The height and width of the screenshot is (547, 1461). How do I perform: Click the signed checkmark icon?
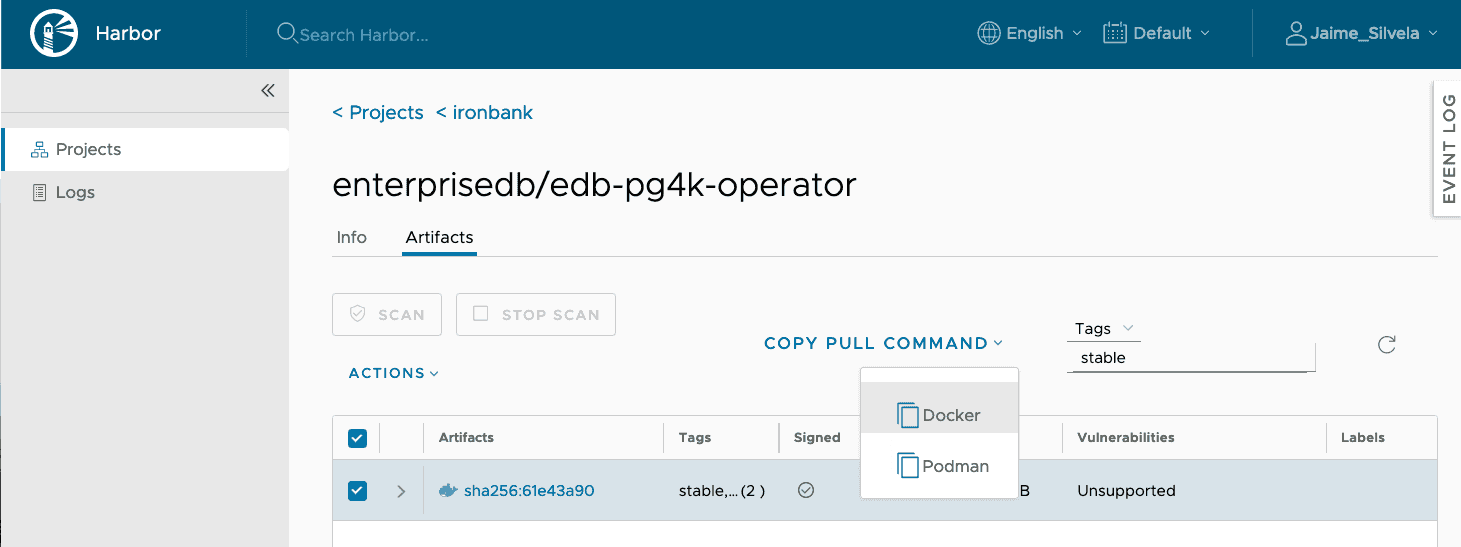[x=806, y=490]
